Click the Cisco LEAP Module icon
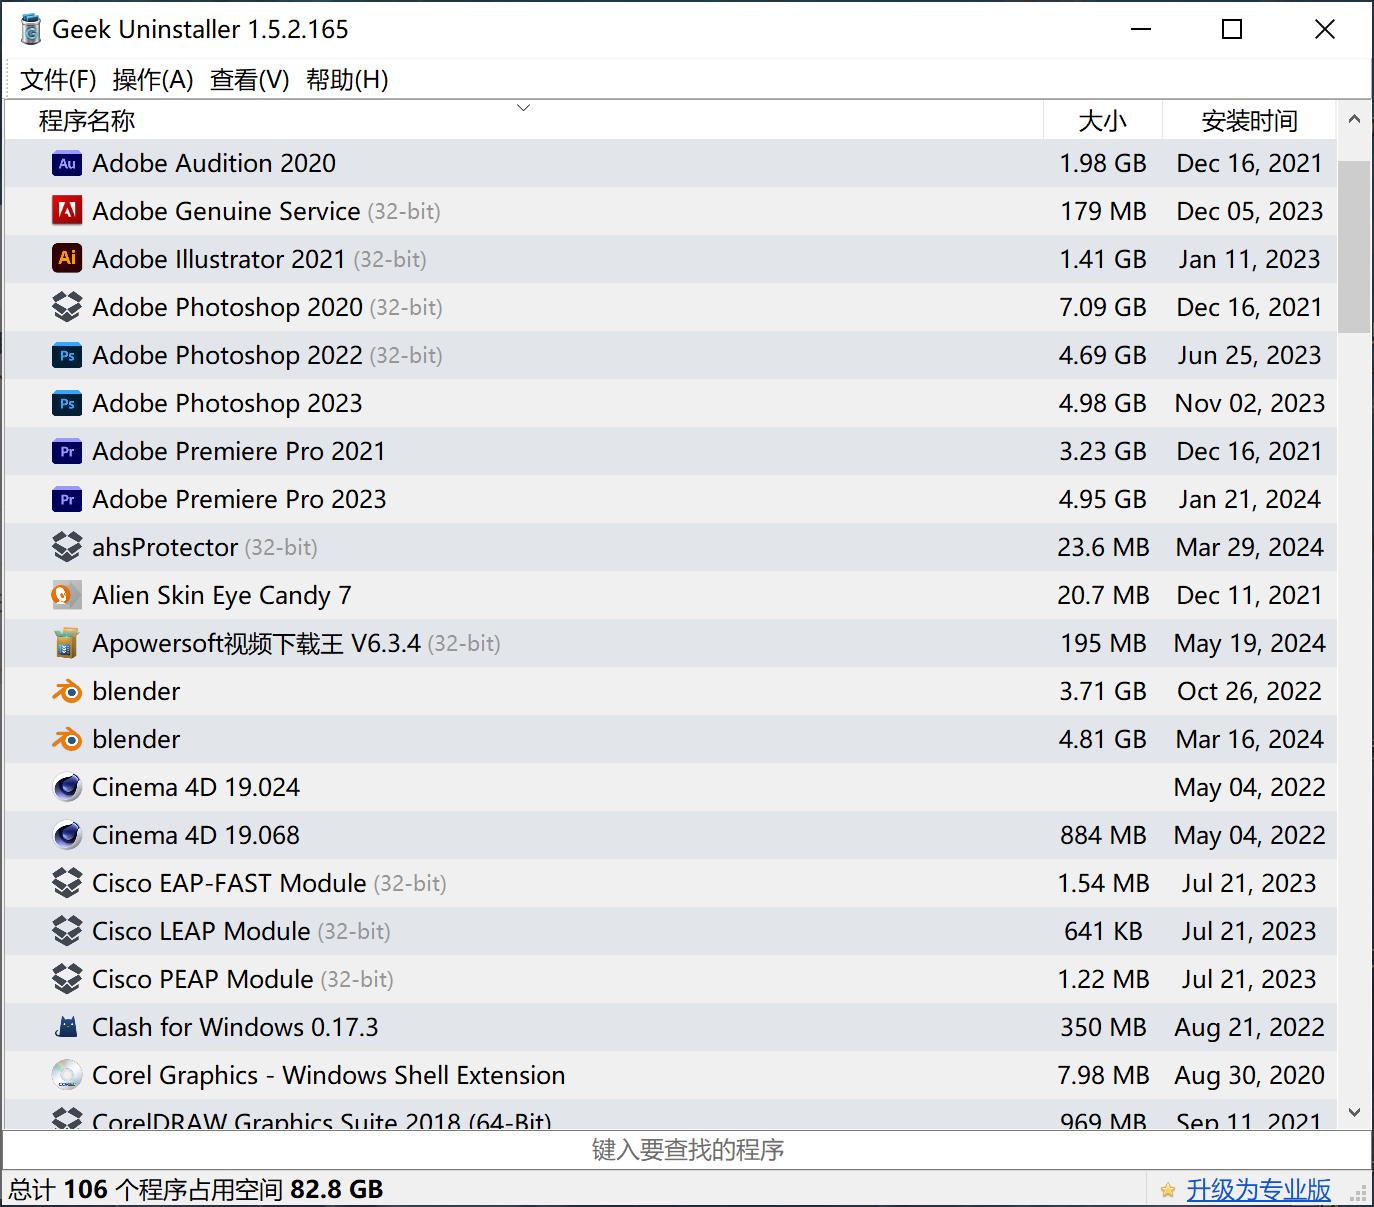Screen dimensions: 1374x1207 click(67, 931)
